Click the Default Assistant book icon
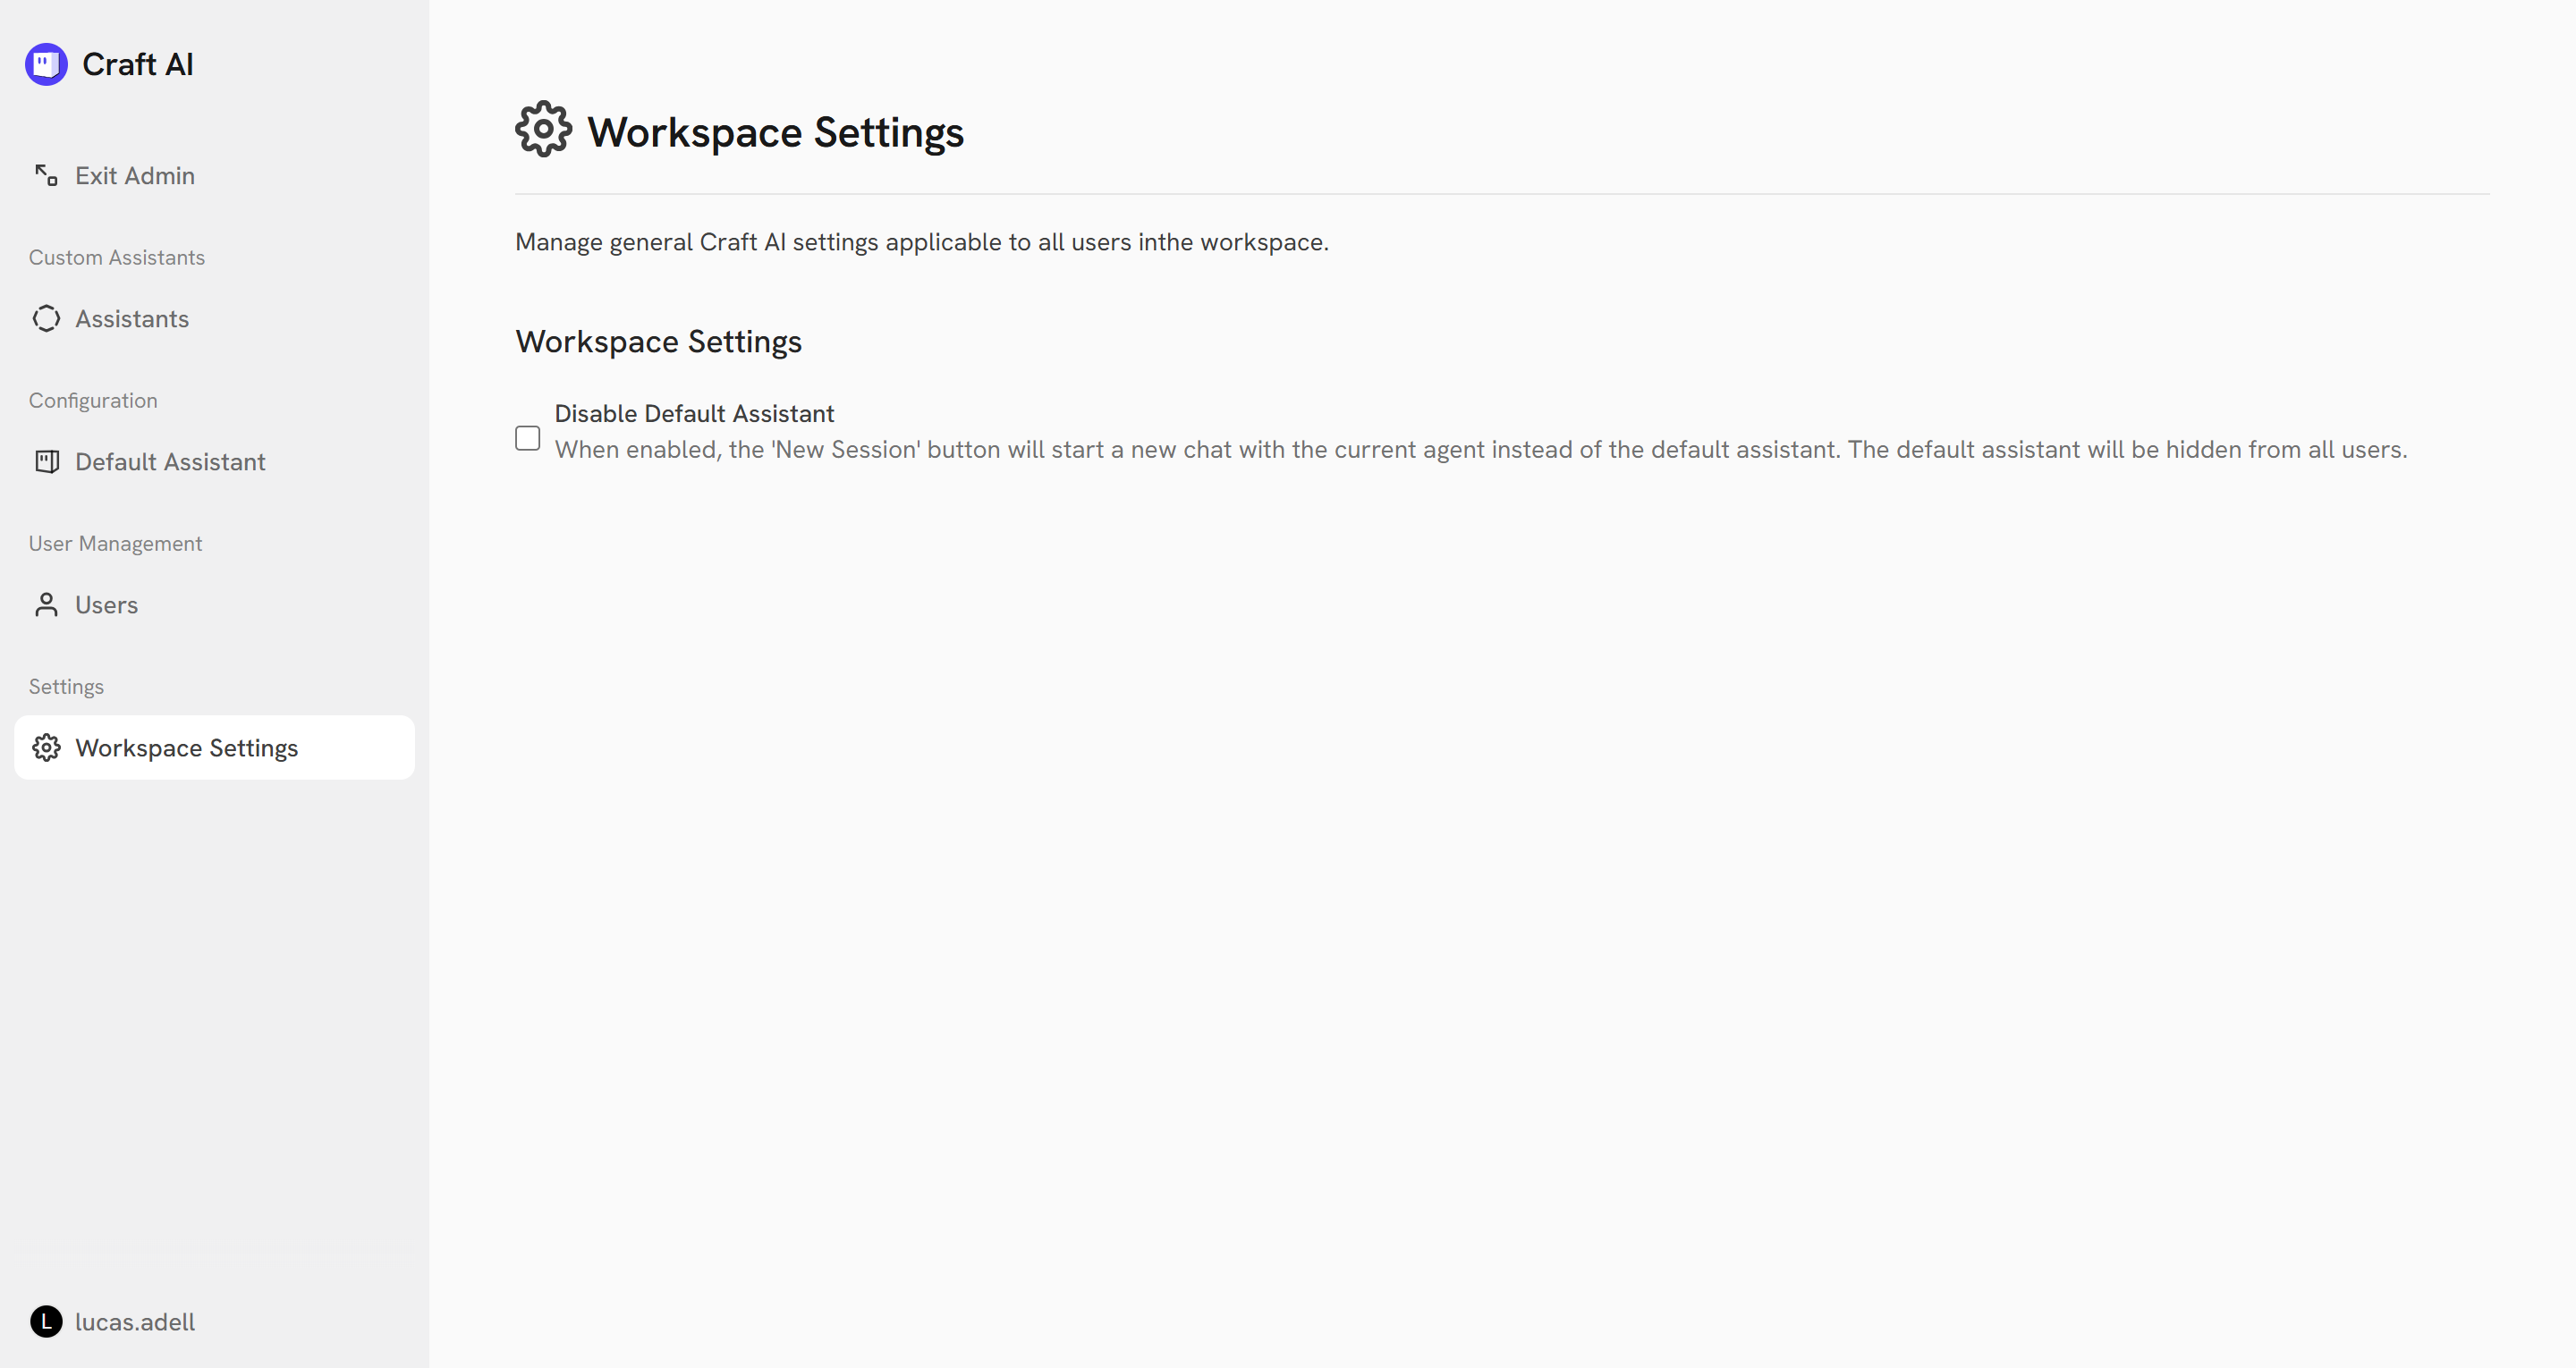 click(x=46, y=461)
